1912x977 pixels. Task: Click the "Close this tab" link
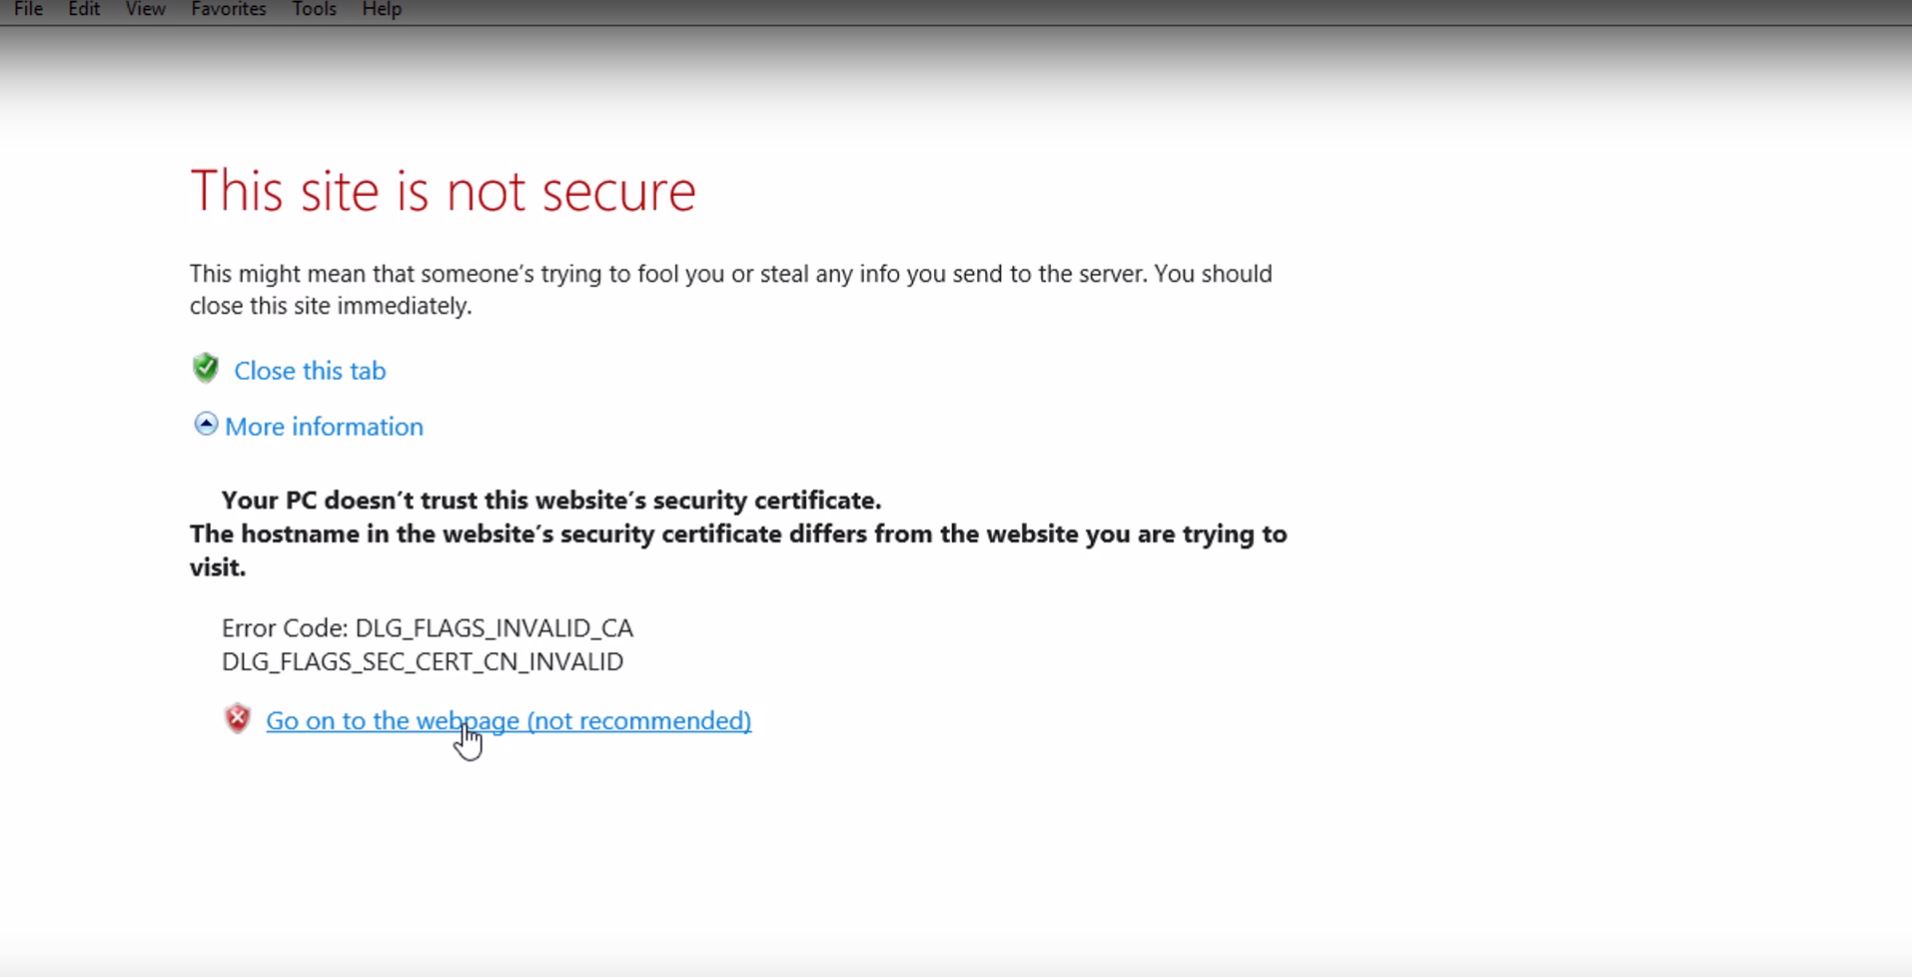pos(310,371)
